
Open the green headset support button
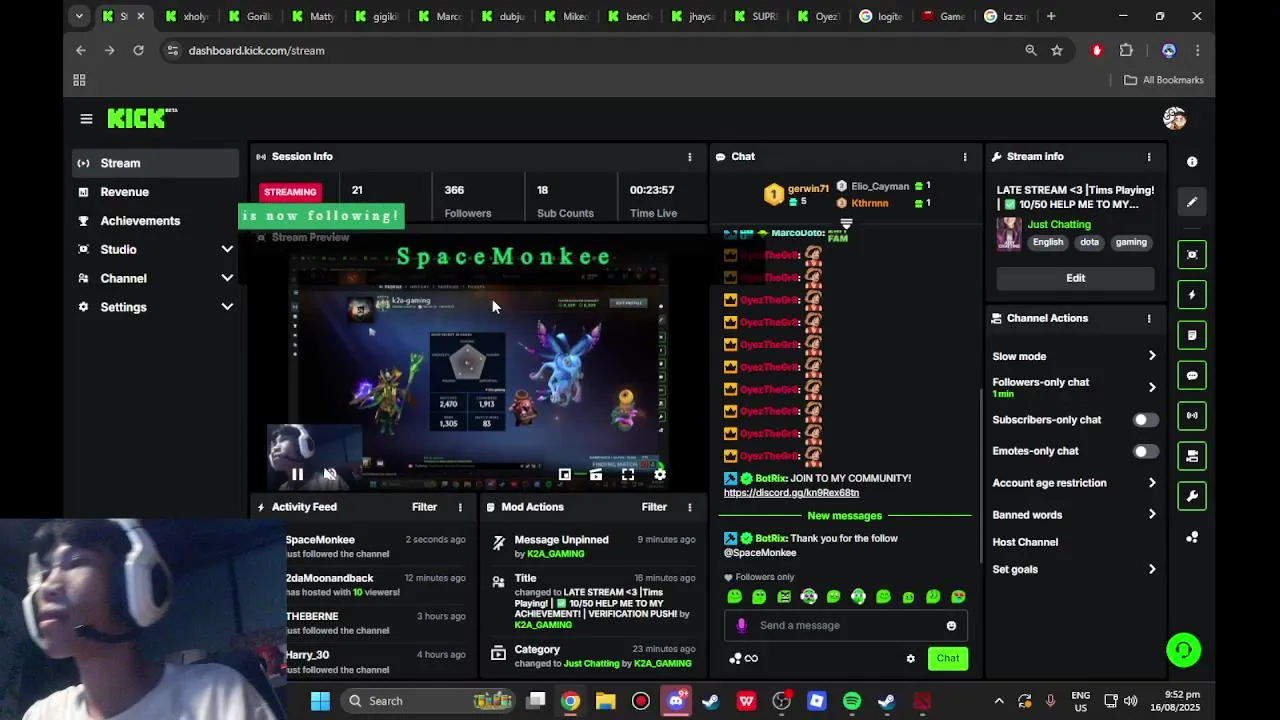pos(1183,650)
